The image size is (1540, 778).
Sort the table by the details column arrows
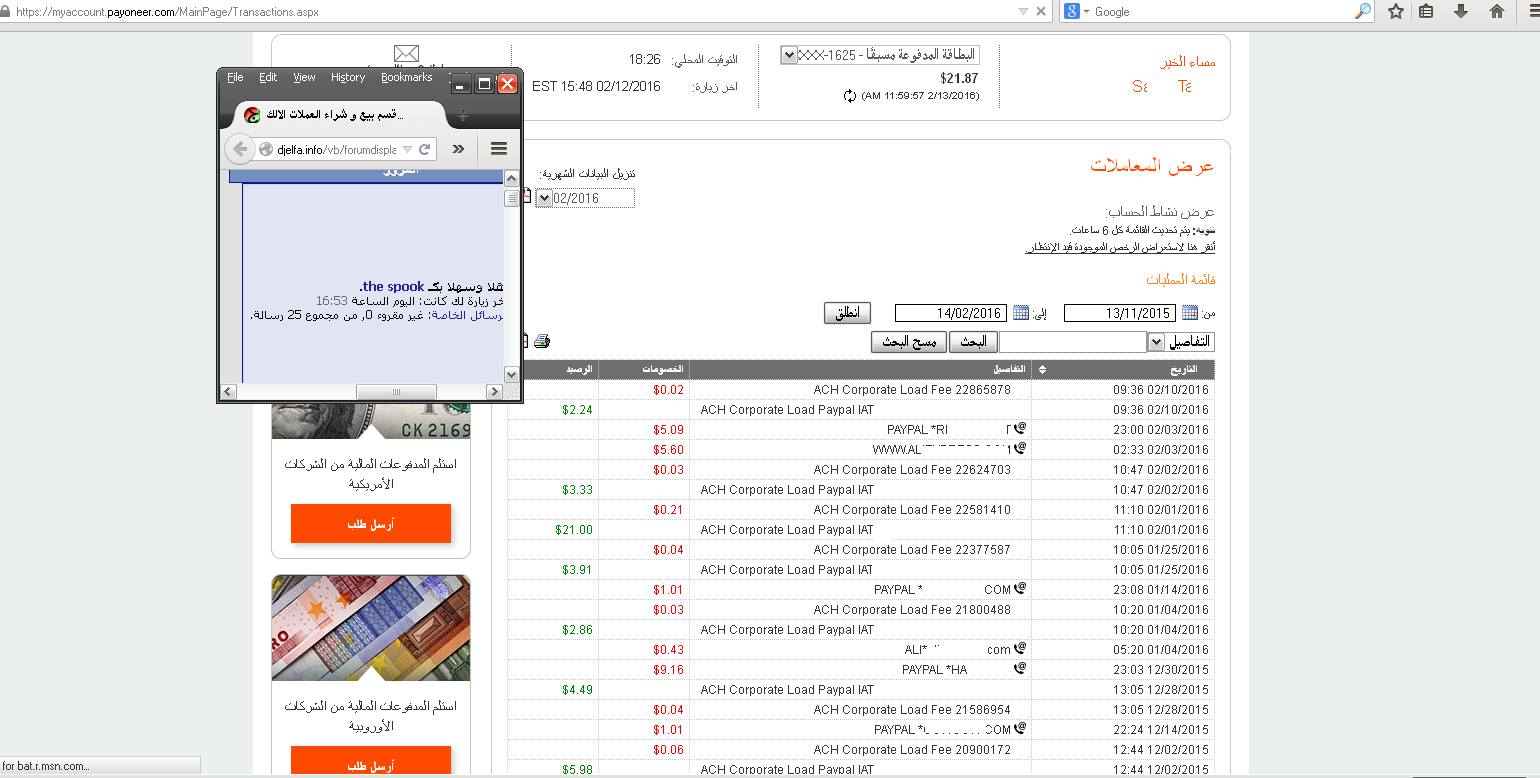point(1043,370)
